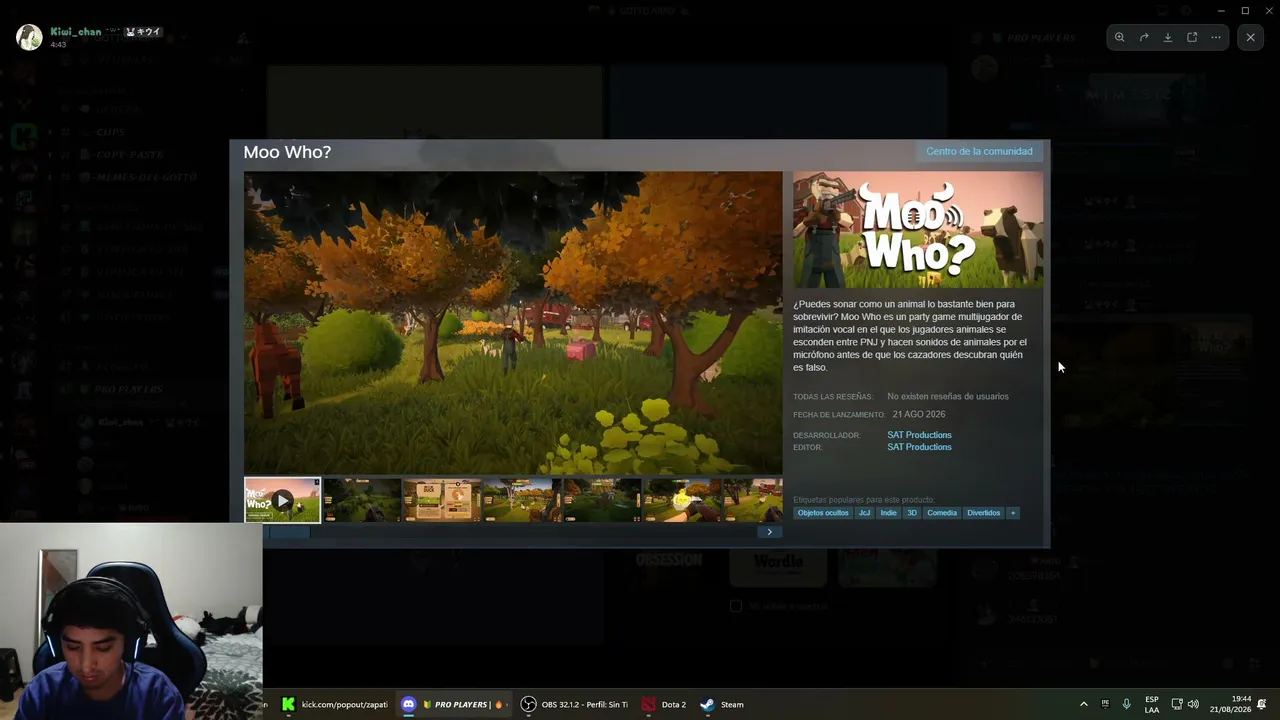Image resolution: width=1280 pixels, height=720 pixels.
Task: Select the seventh partially visible screenshot thumbnail
Action: 753,500
